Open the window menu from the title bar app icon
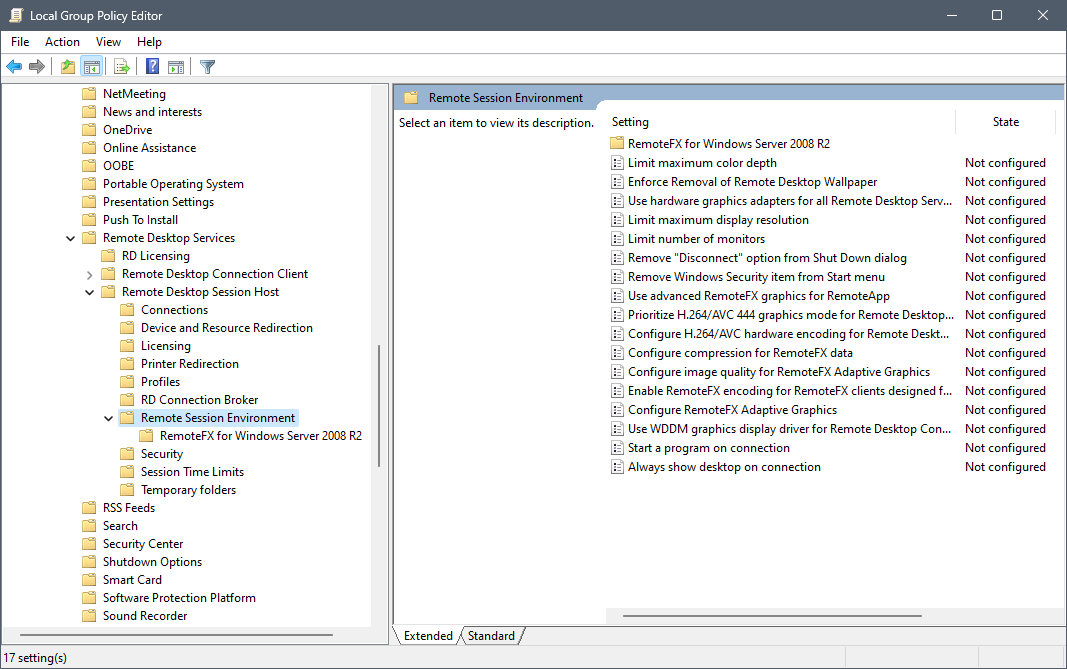The image size is (1067, 669). (x=16, y=15)
